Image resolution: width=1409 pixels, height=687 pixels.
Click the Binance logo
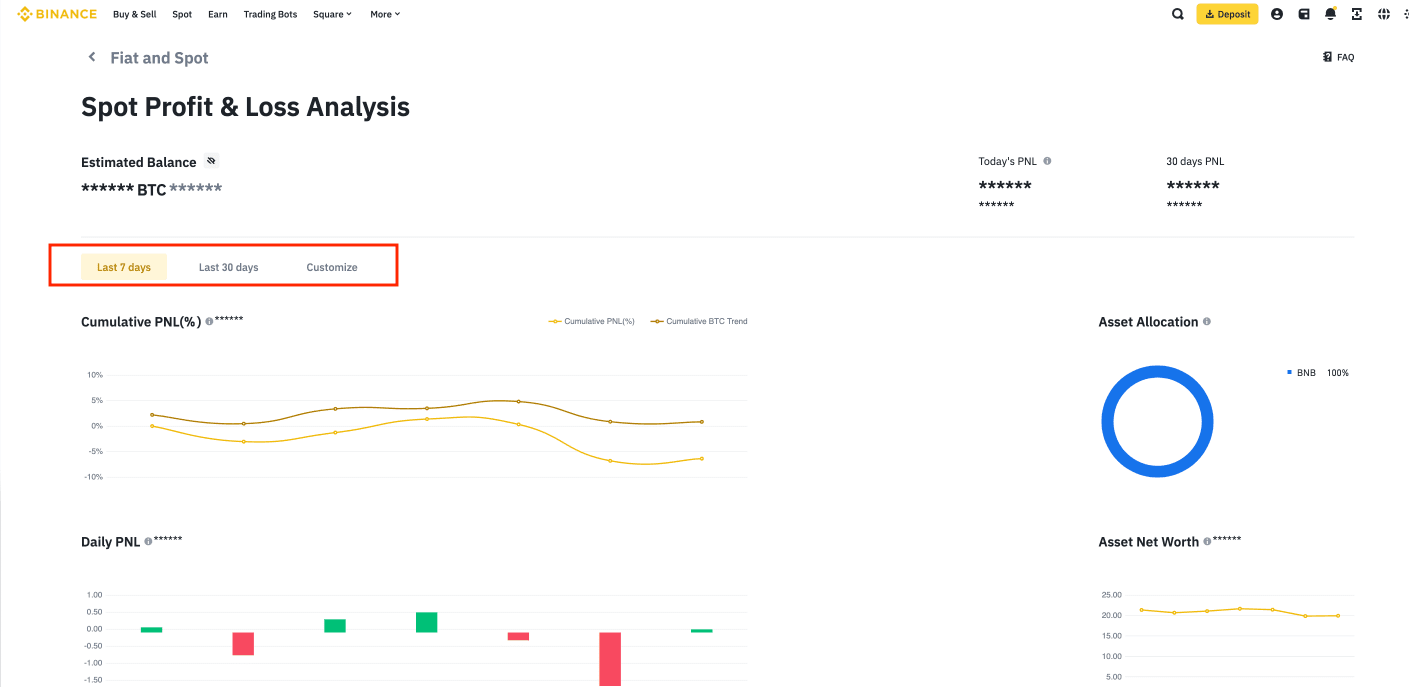[x=57, y=14]
